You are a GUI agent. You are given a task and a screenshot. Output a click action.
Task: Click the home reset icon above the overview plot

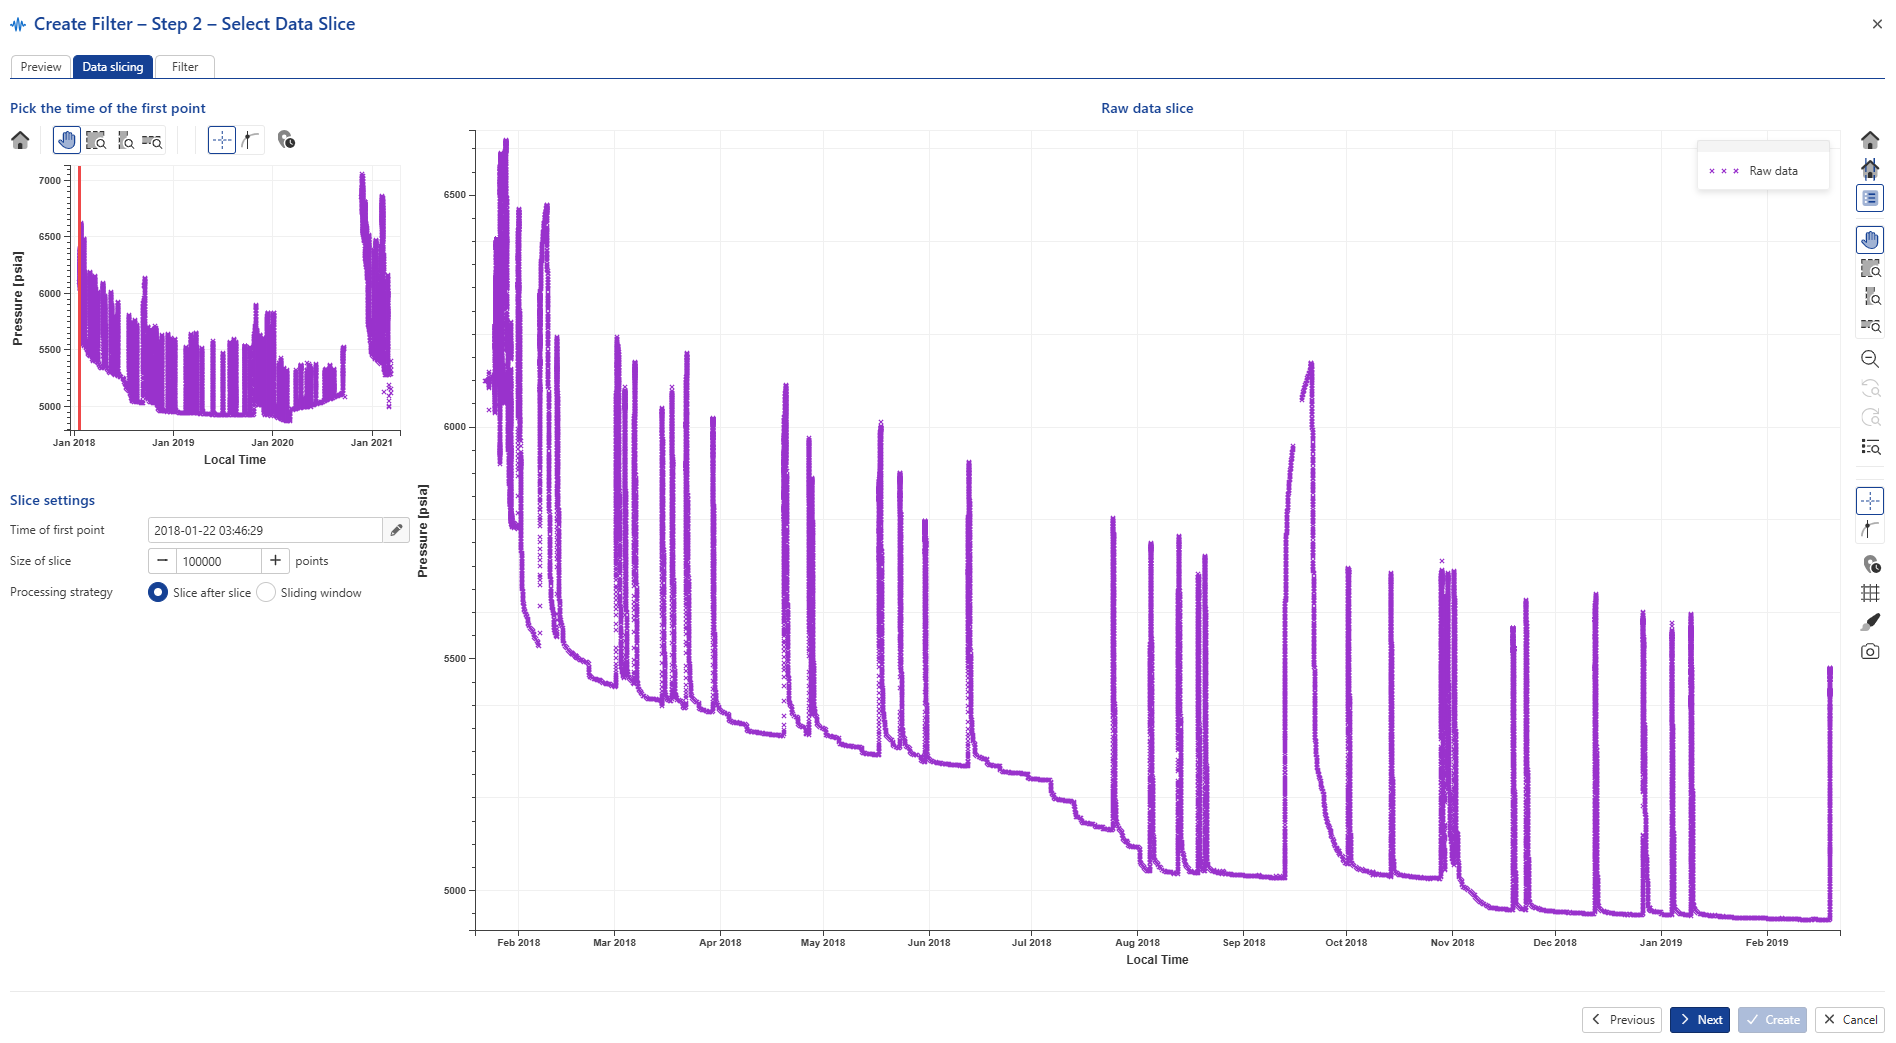20,140
